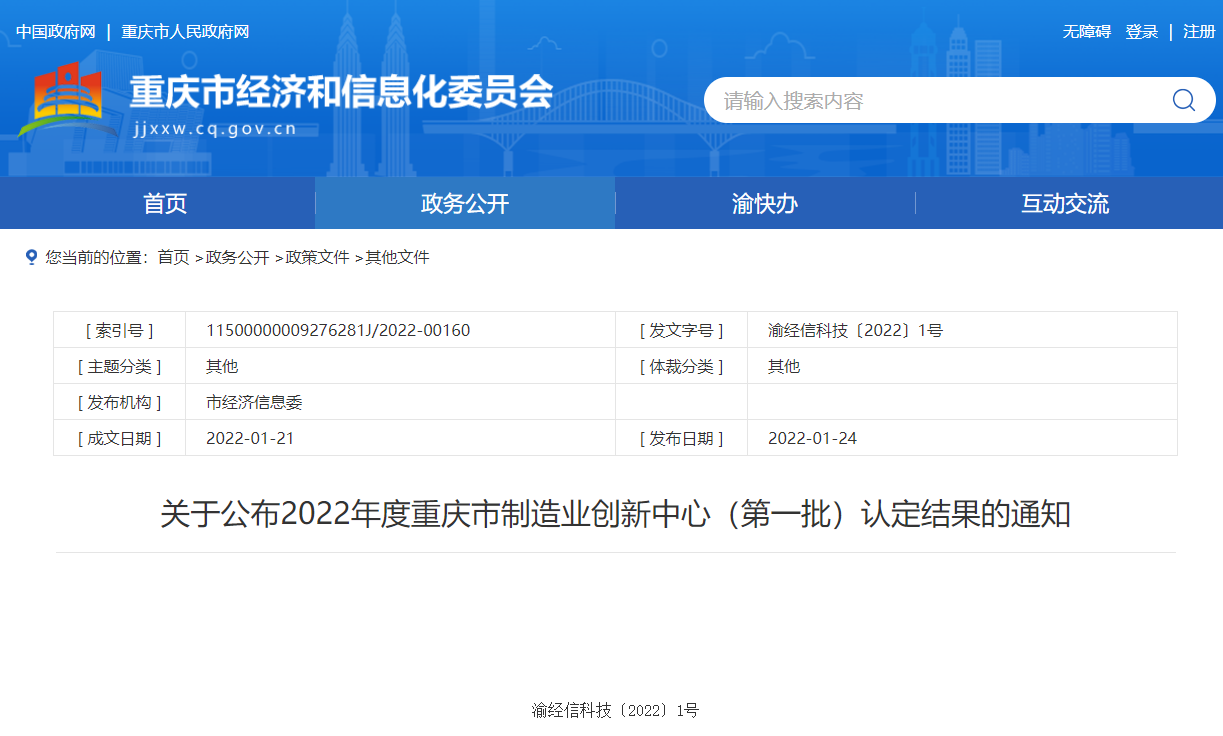Open the 首页 navigation tab
Viewport: 1223px width, 736px height.
[x=165, y=204]
